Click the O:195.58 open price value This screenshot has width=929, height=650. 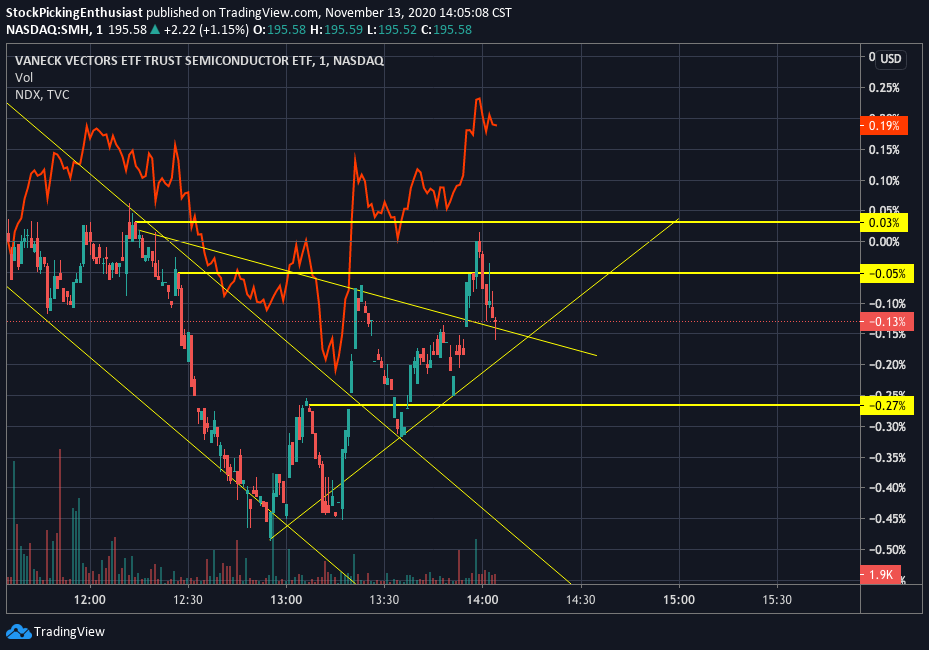280,30
